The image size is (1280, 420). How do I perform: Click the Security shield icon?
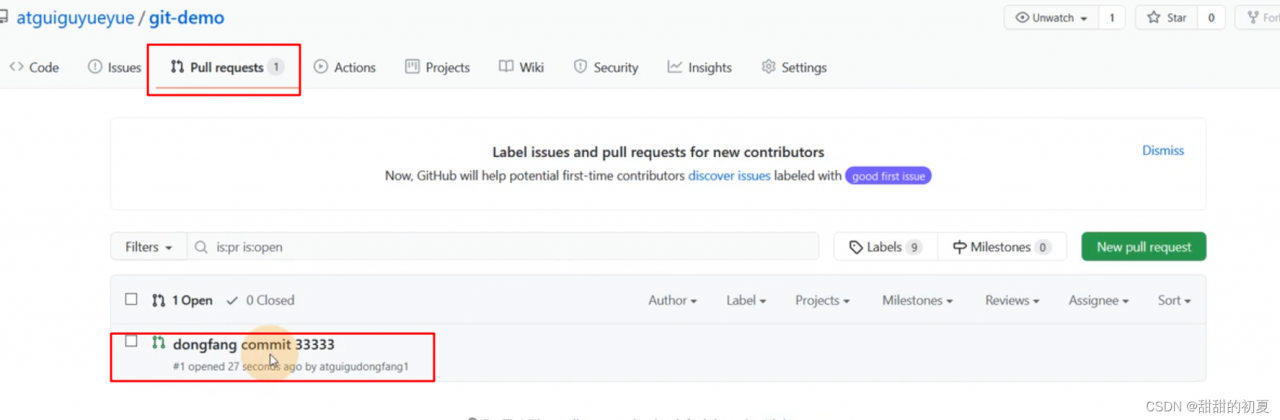click(x=580, y=67)
